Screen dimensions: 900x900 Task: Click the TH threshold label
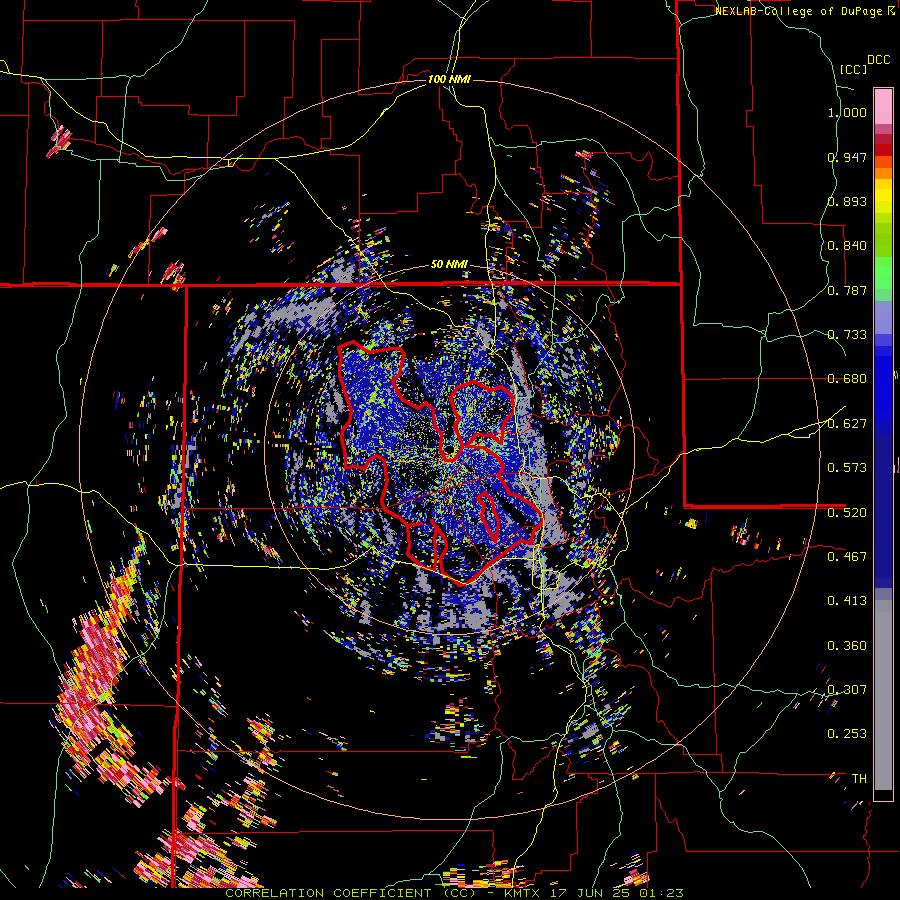(x=859, y=778)
